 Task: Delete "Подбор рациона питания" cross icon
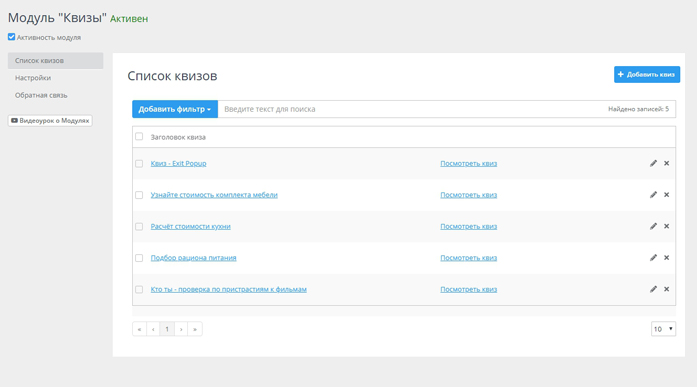666,258
